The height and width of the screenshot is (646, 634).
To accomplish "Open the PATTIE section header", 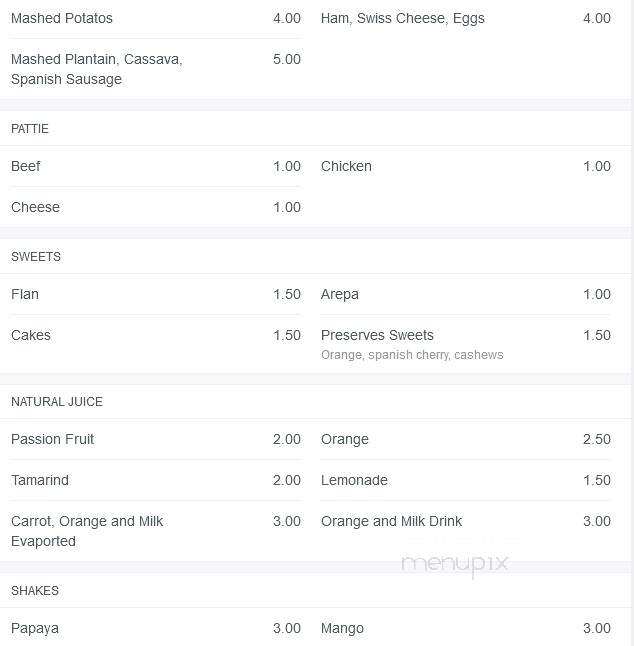I will tap(30, 129).
